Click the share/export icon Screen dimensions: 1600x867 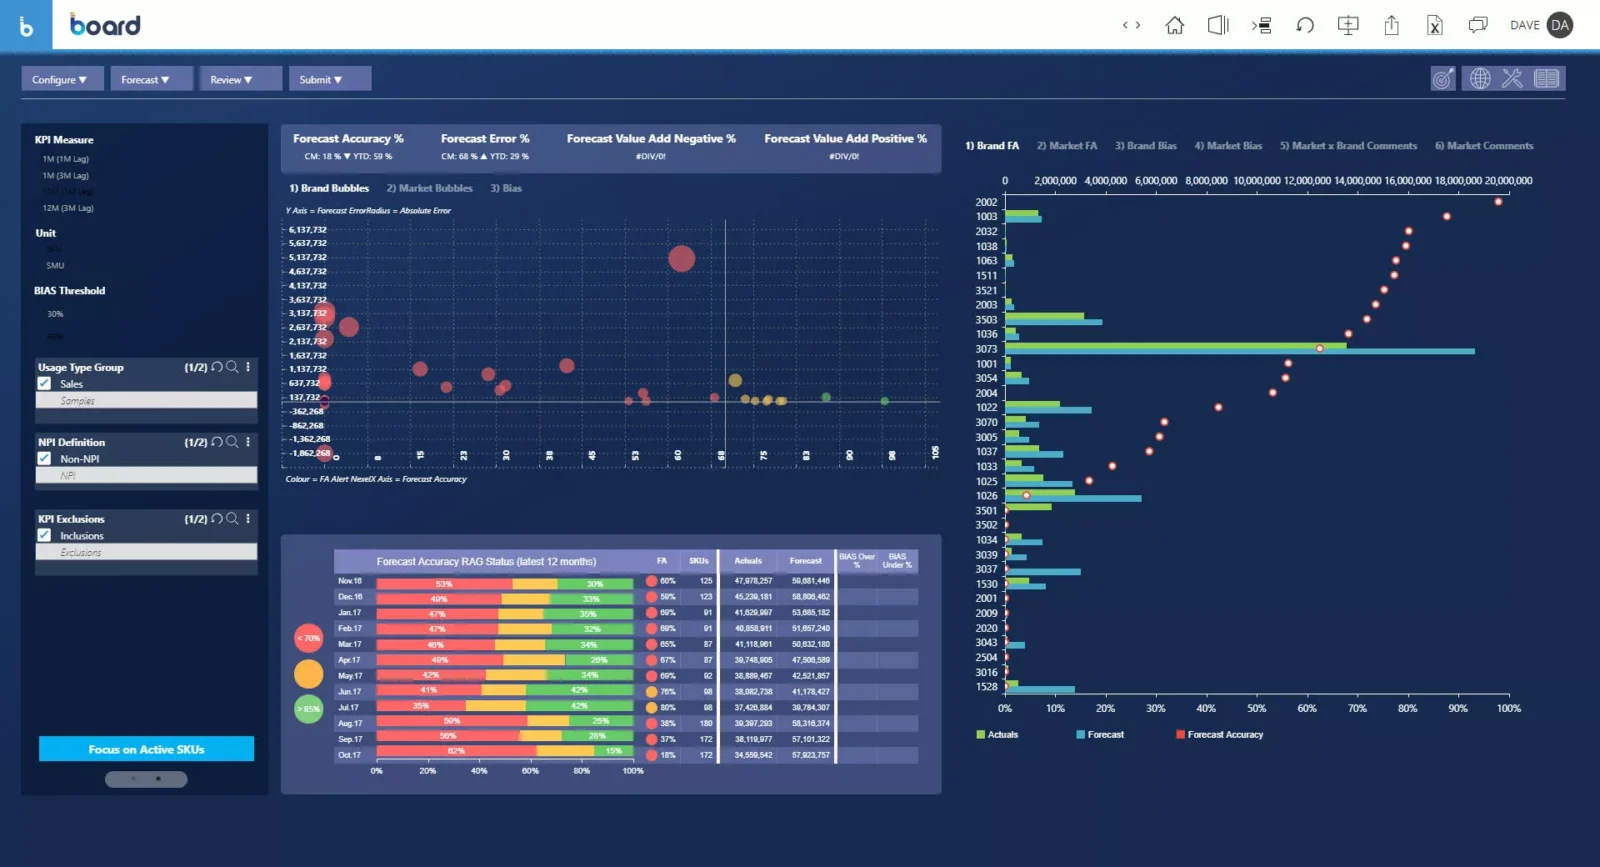[1391, 26]
